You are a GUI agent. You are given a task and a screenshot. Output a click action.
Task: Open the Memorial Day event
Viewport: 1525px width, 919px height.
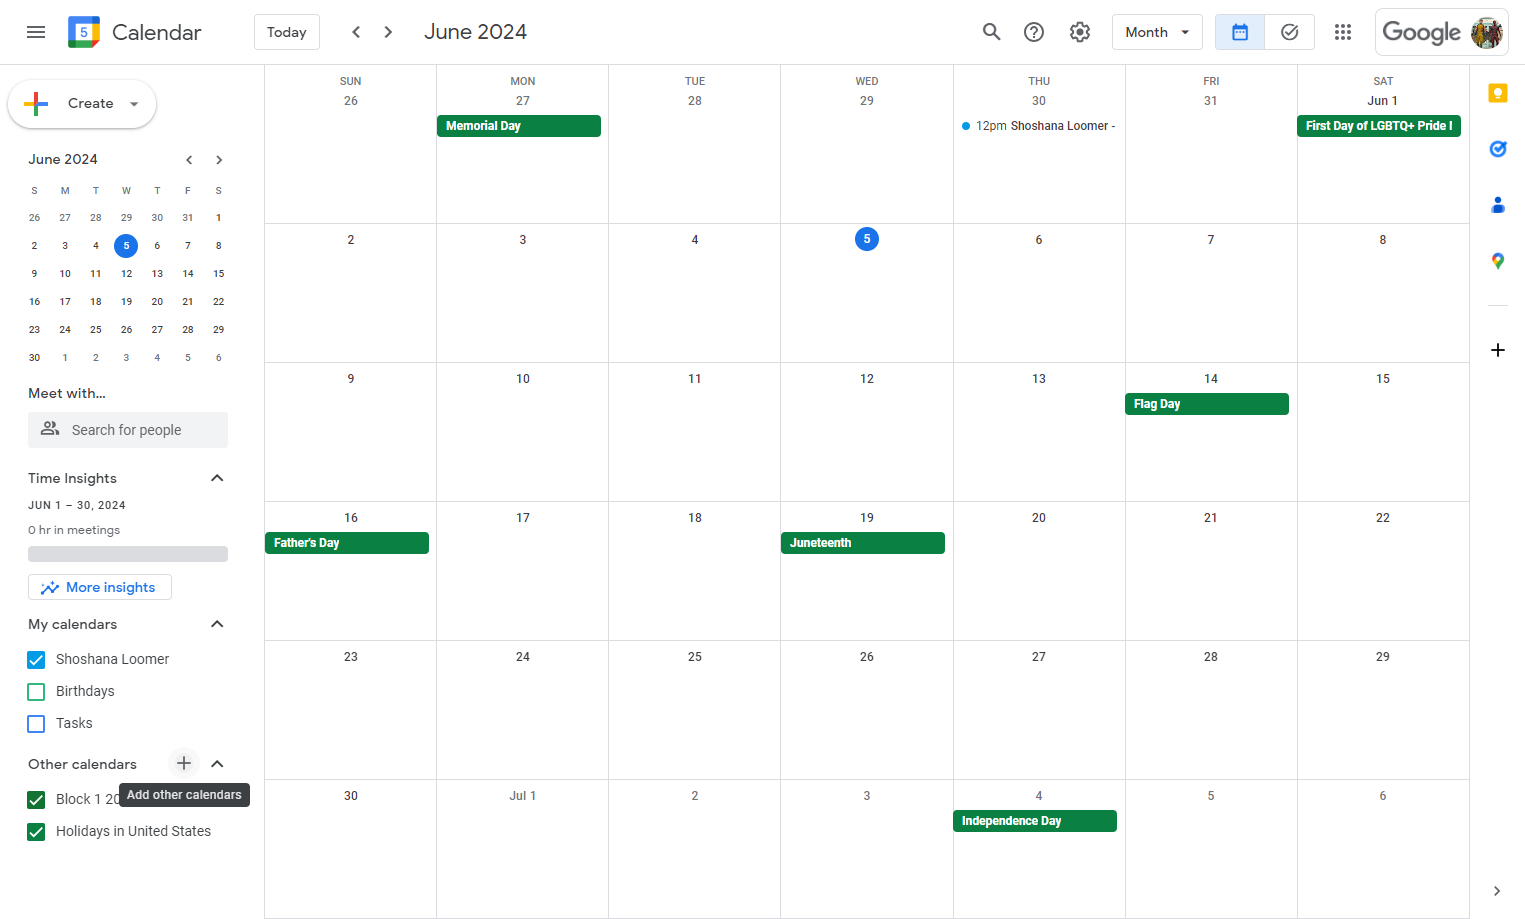click(518, 126)
